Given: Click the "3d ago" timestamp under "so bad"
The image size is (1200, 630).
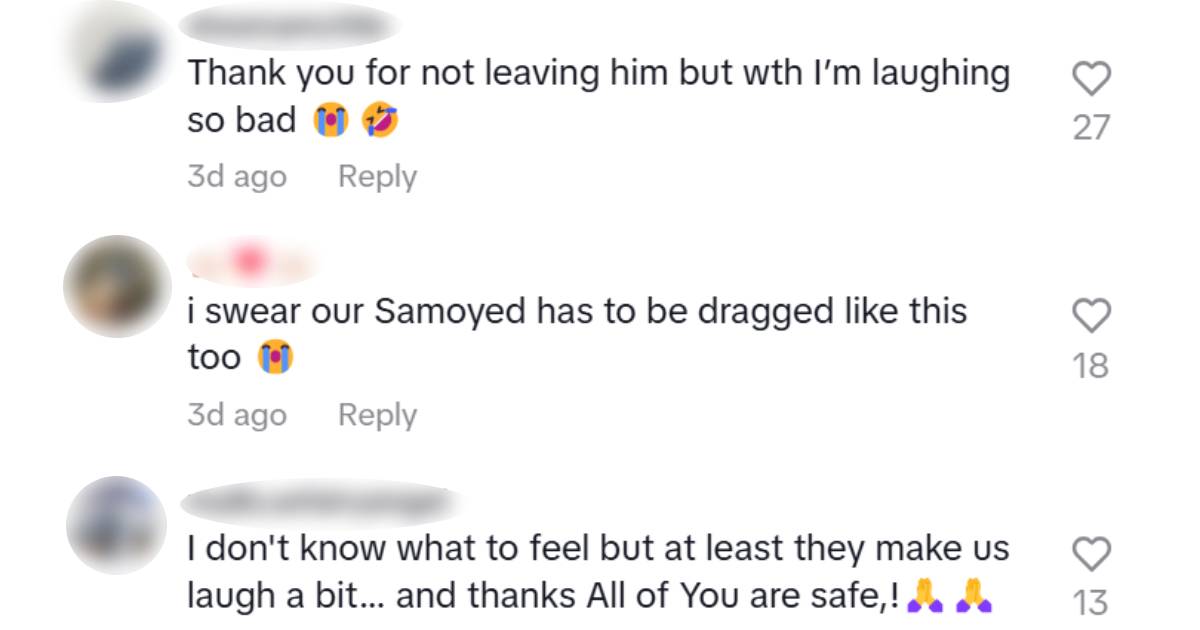Looking at the screenshot, I should pyautogui.click(x=237, y=176).
